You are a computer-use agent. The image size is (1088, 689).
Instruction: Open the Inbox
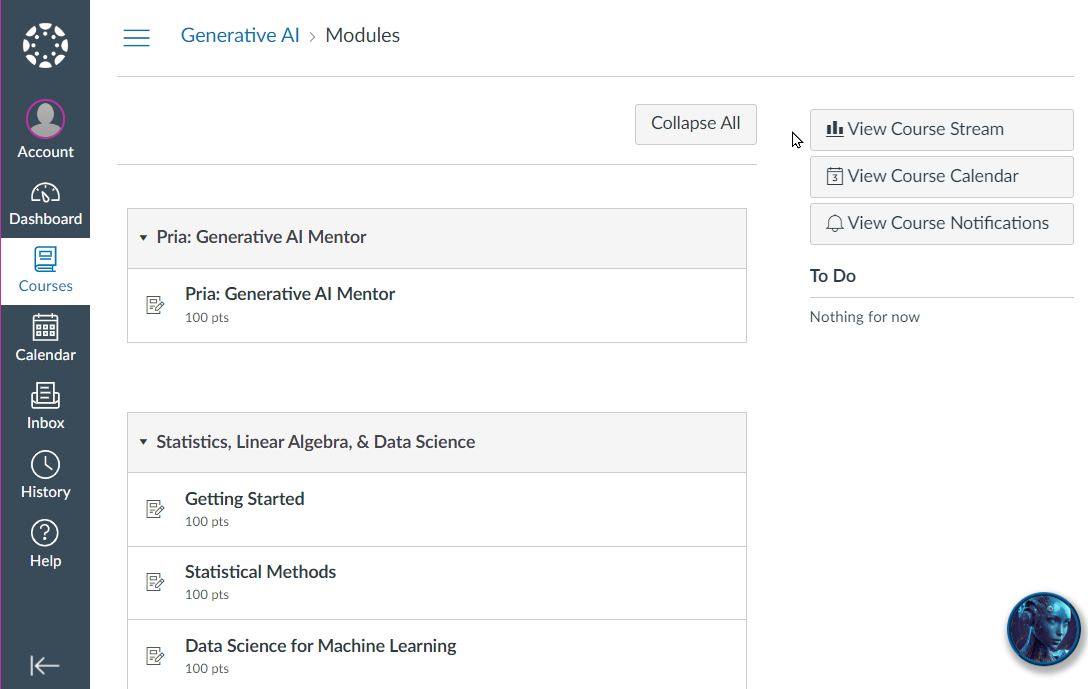[x=45, y=406]
